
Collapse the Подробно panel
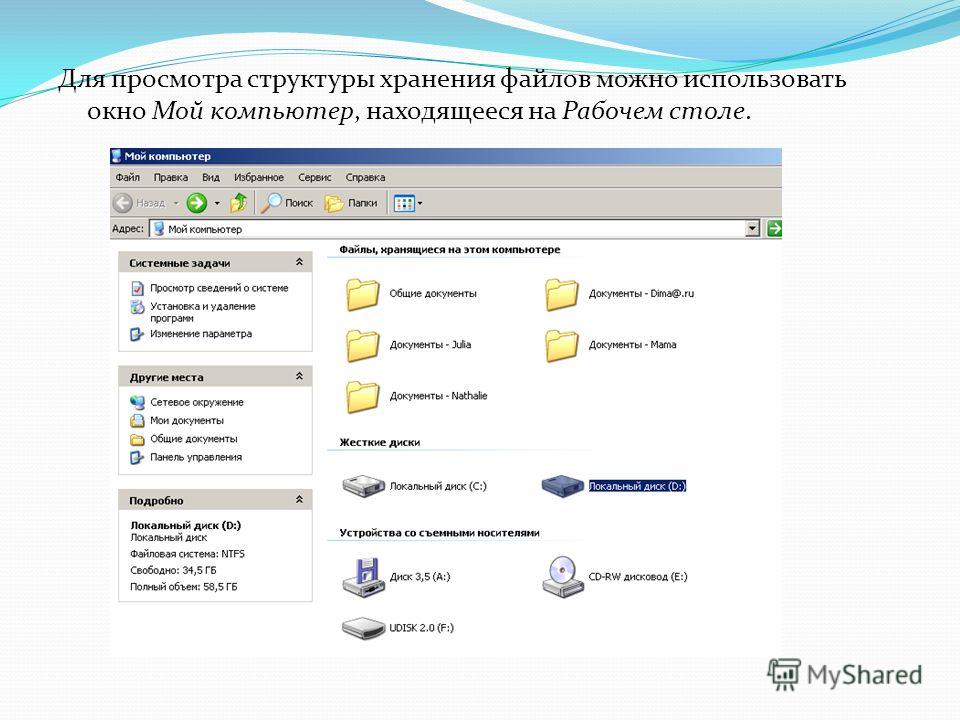click(x=299, y=500)
